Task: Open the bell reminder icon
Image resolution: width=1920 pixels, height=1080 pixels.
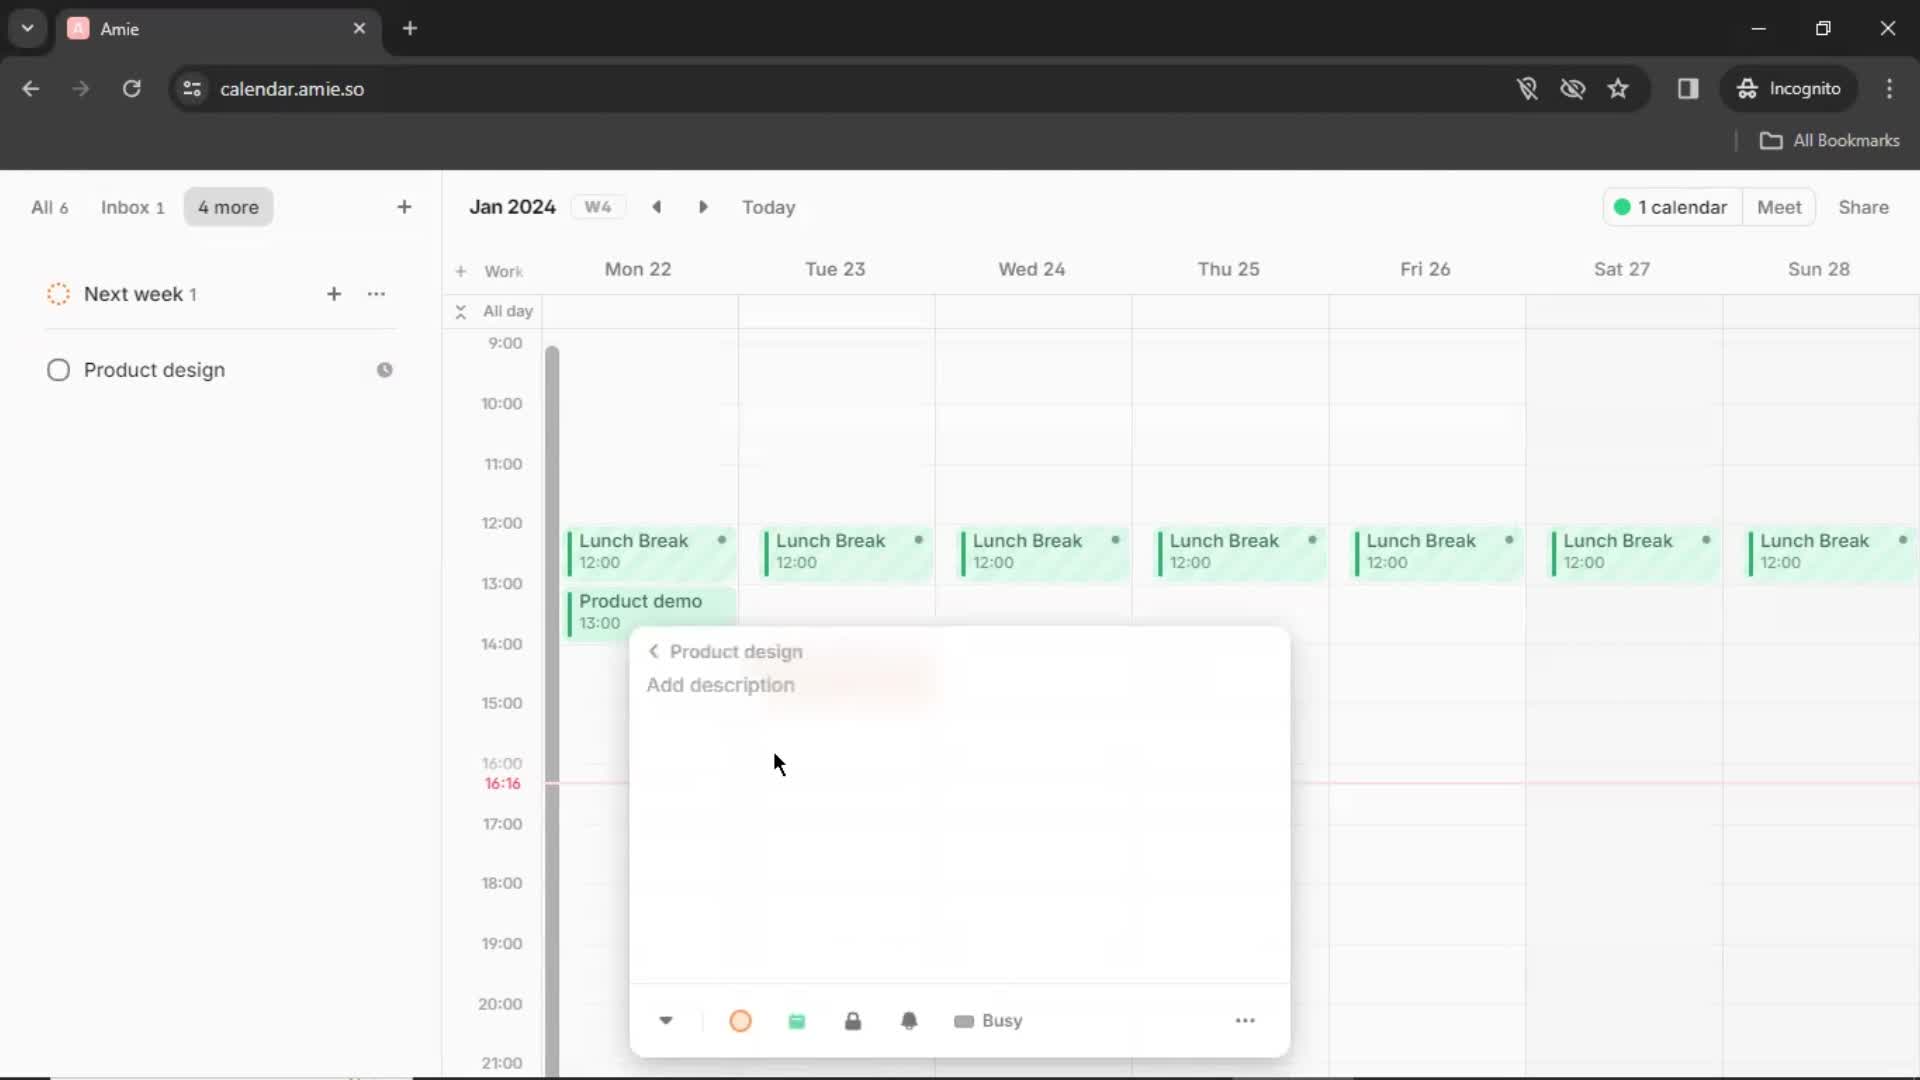Action: pyautogui.click(x=909, y=1021)
